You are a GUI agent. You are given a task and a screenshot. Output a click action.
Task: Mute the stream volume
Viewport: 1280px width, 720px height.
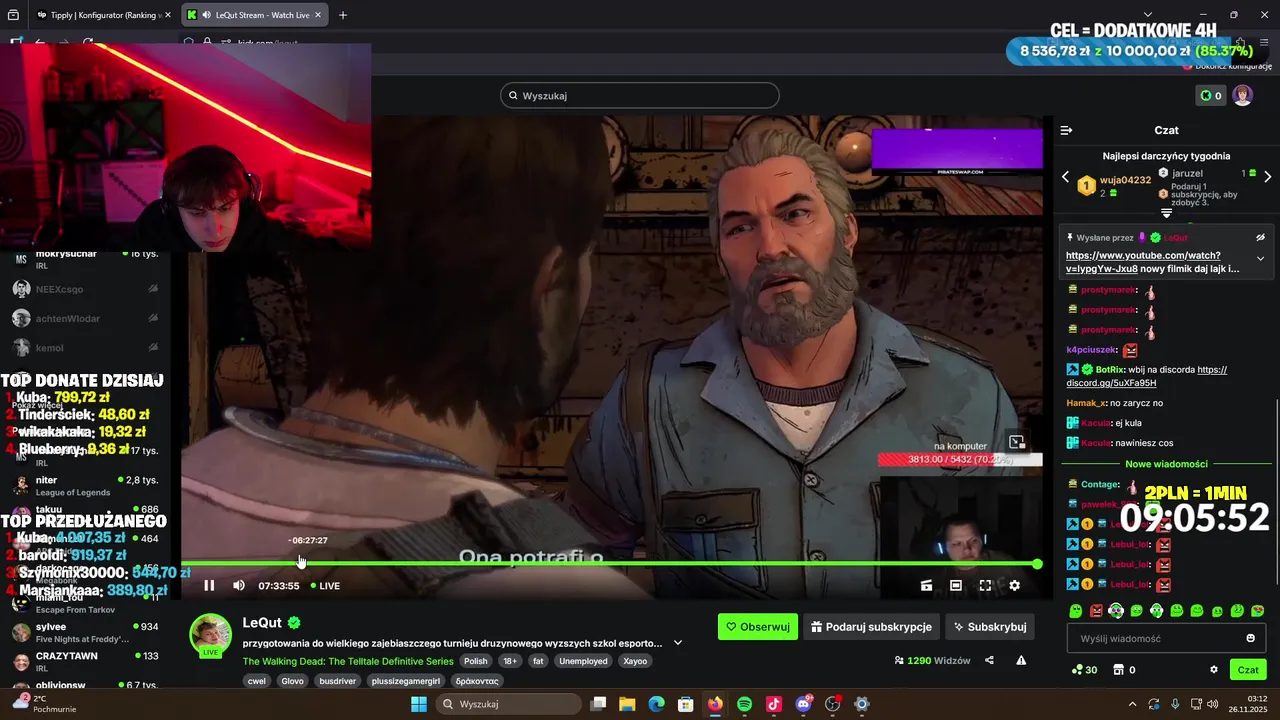click(x=238, y=586)
